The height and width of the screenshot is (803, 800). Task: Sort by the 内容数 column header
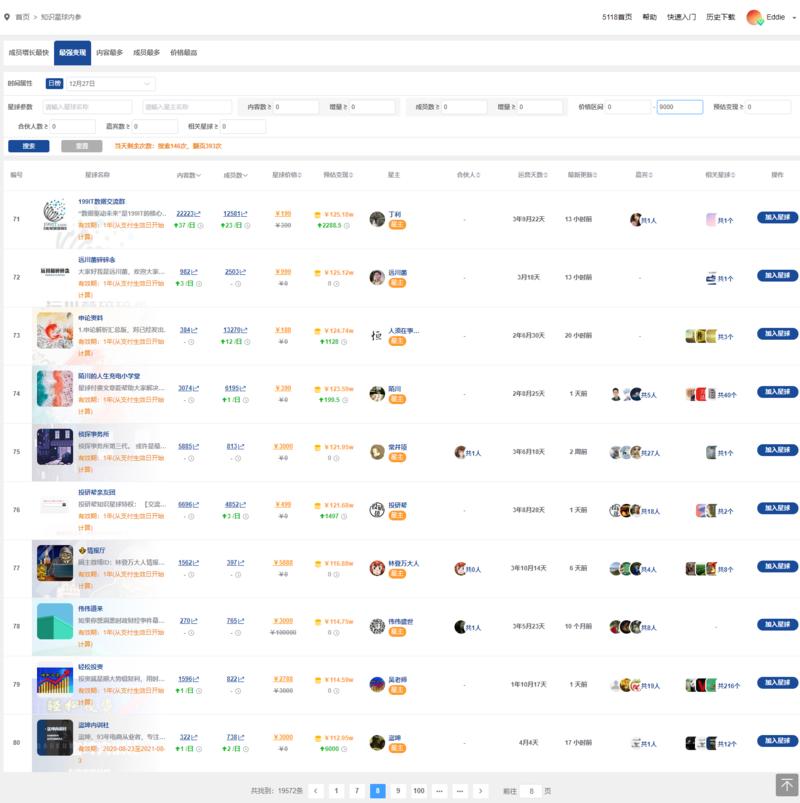188,175
